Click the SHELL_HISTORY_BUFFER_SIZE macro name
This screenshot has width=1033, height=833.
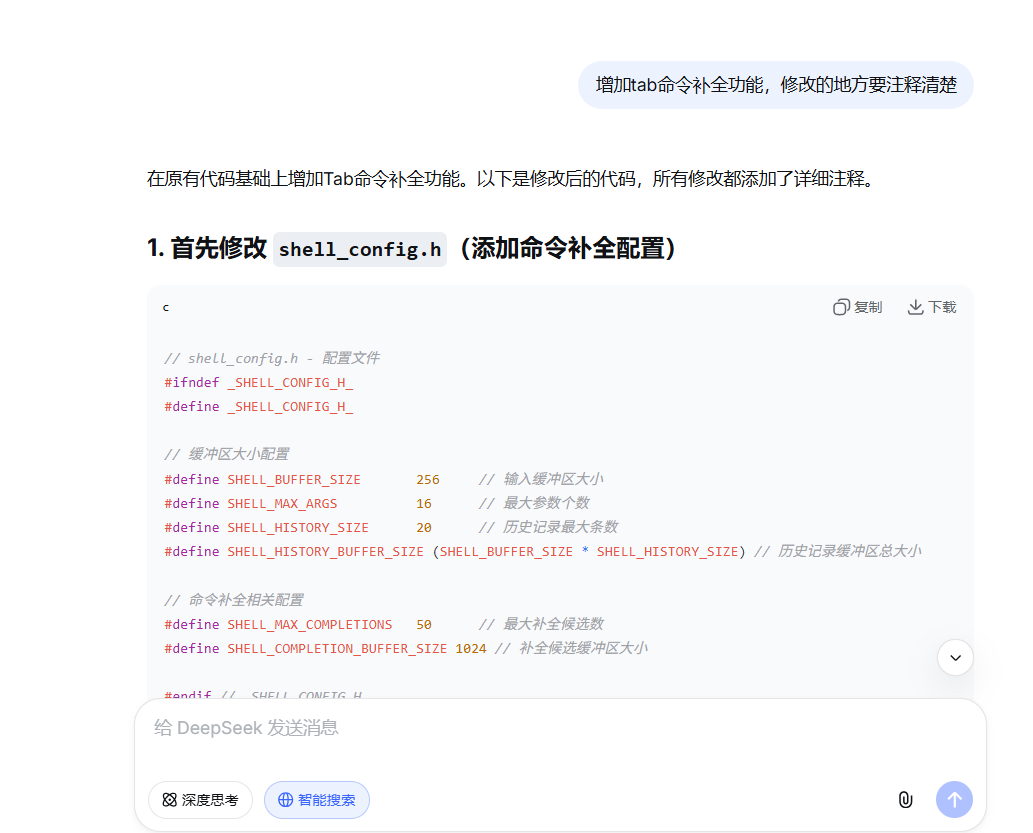(x=325, y=551)
